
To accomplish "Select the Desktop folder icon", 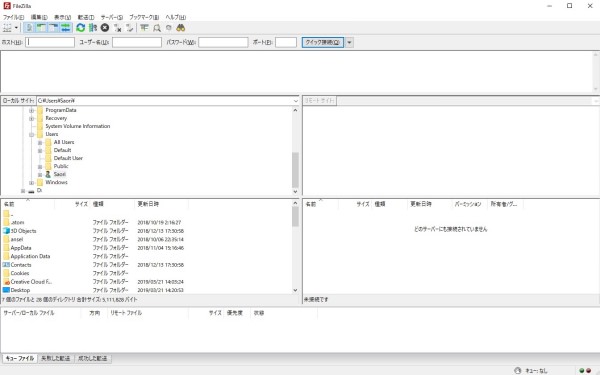I will 6,290.
